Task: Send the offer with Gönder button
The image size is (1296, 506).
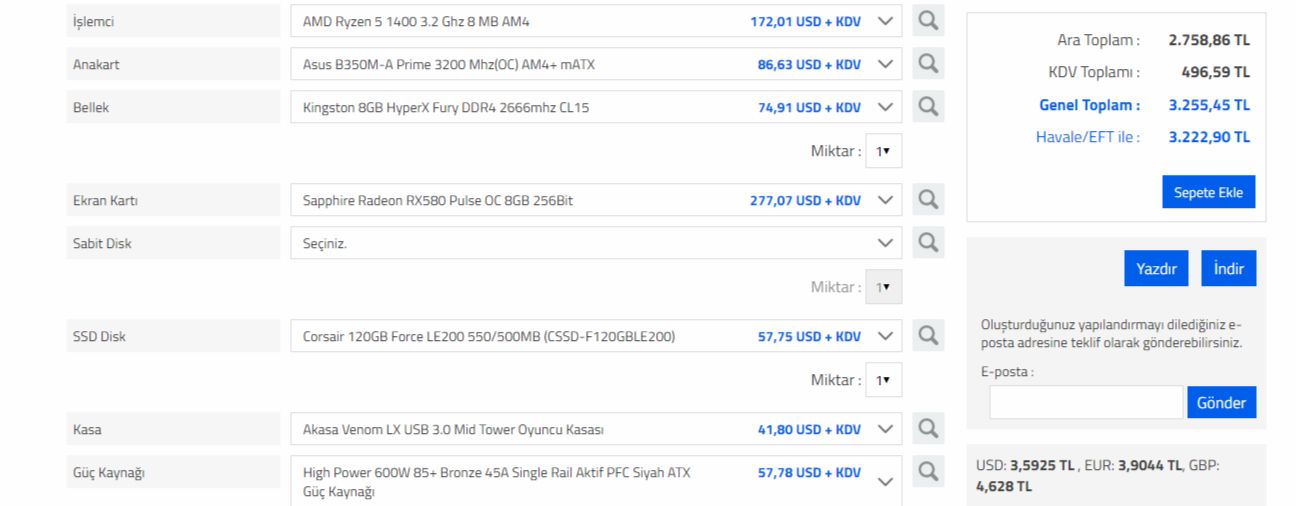Action: click(x=1222, y=403)
